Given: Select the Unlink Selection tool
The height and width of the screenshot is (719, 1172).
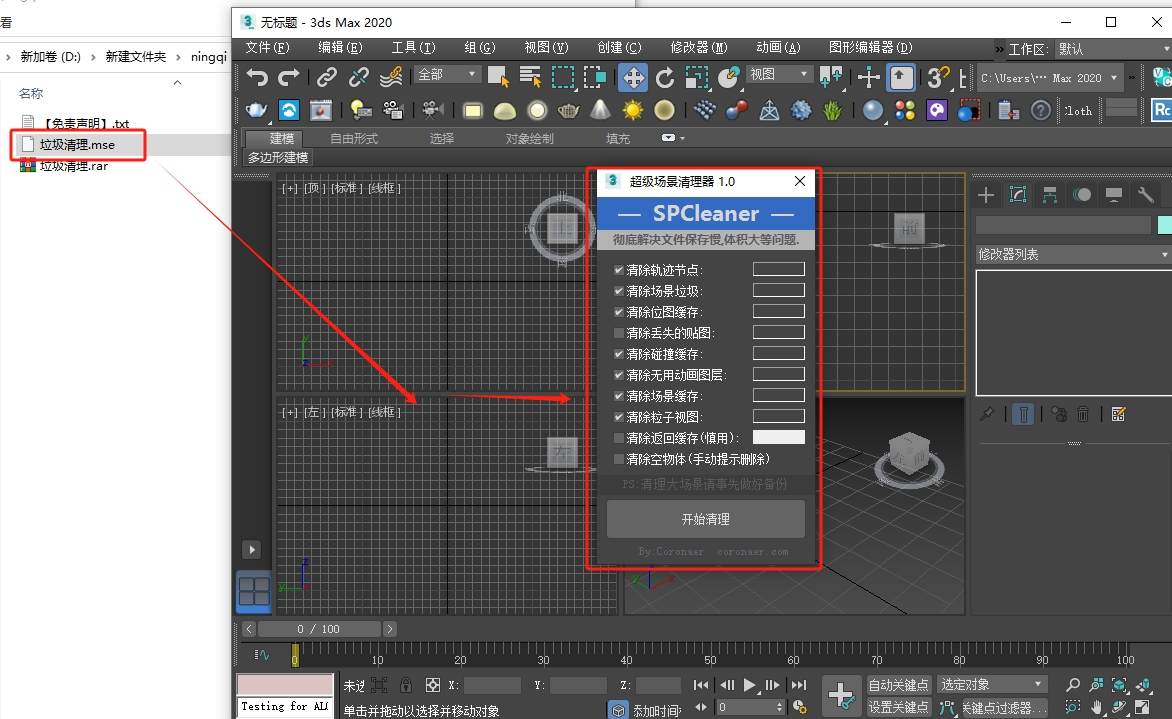Looking at the screenshot, I should pyautogui.click(x=358, y=77).
